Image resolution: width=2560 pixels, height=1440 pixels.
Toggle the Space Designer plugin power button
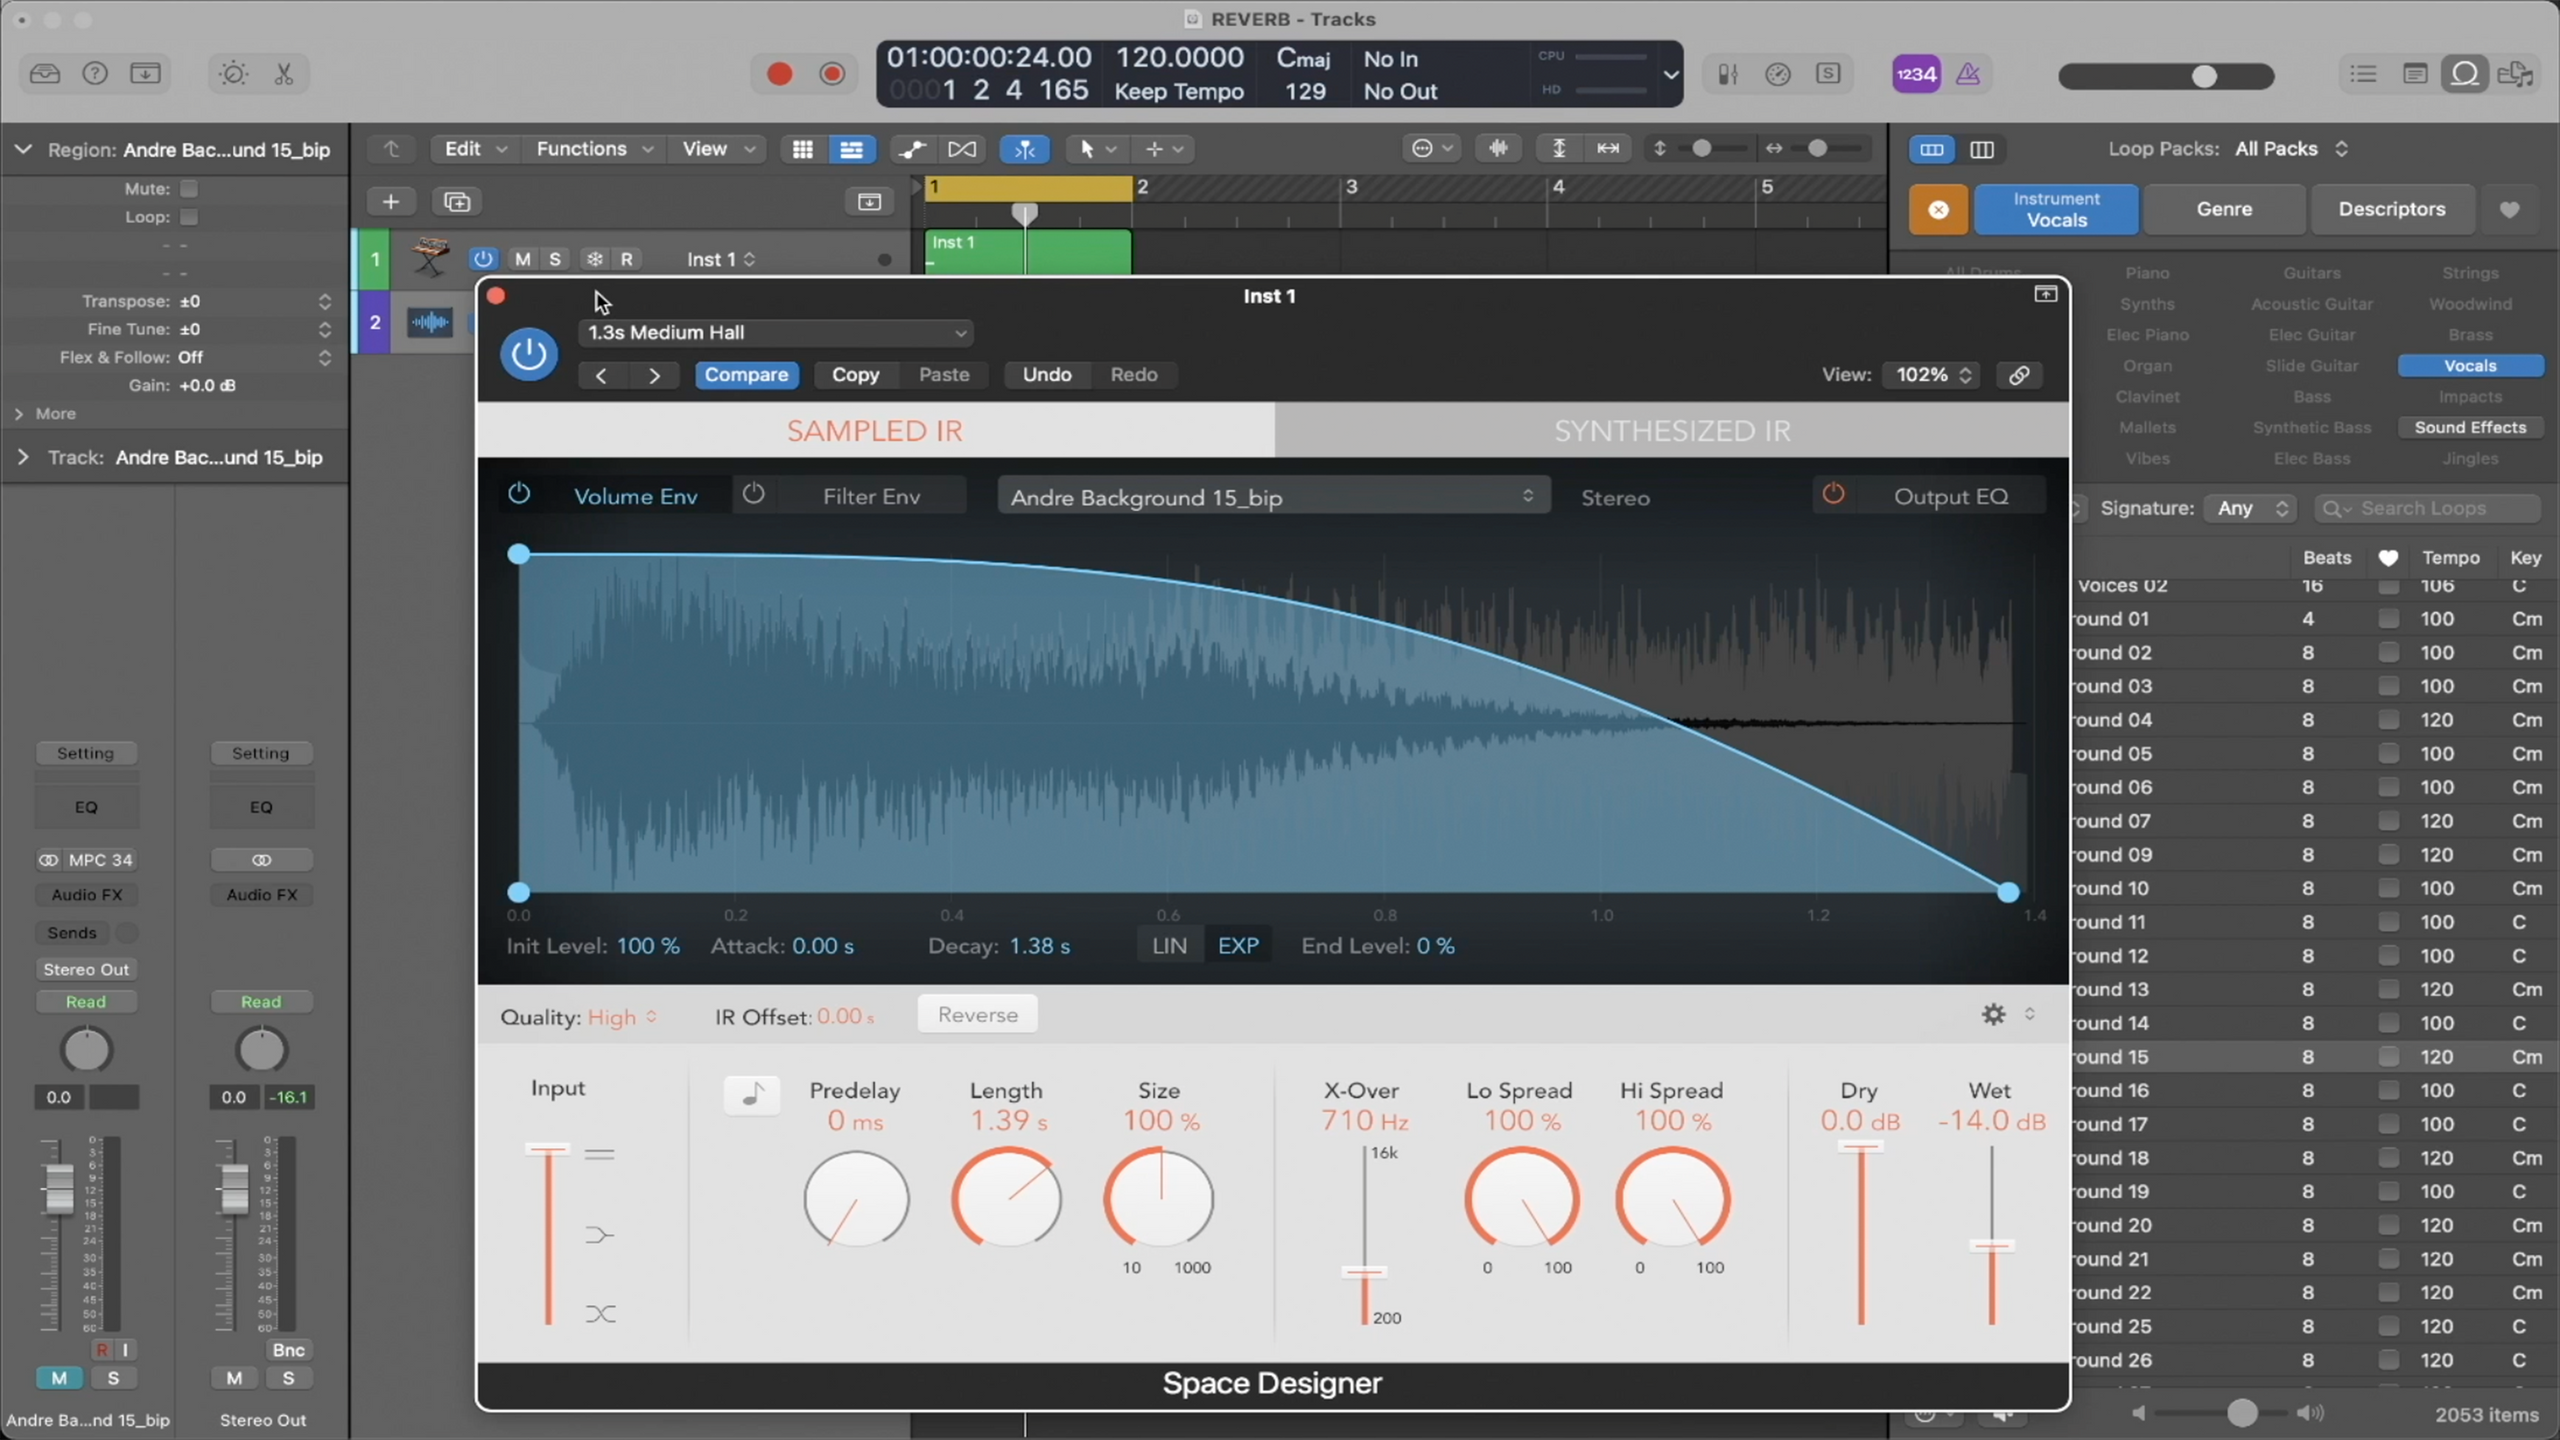pyautogui.click(x=528, y=354)
